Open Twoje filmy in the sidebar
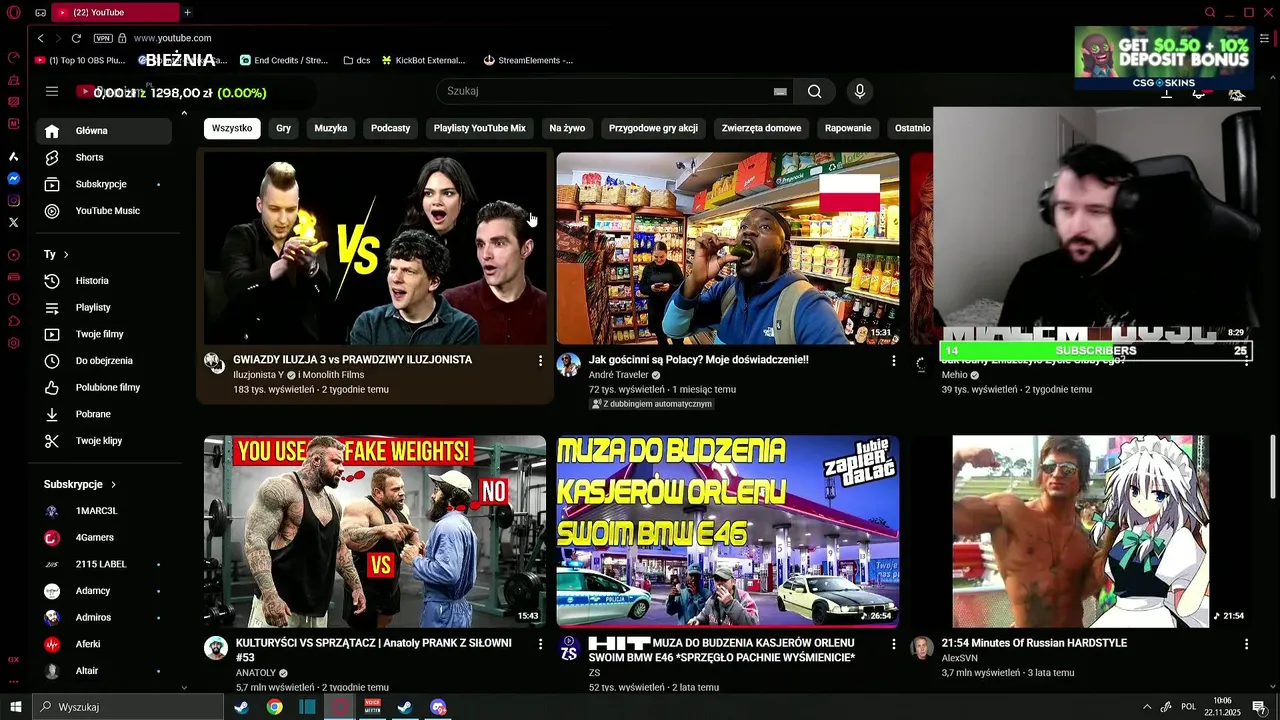The height and width of the screenshot is (720, 1280). [x=104, y=334]
